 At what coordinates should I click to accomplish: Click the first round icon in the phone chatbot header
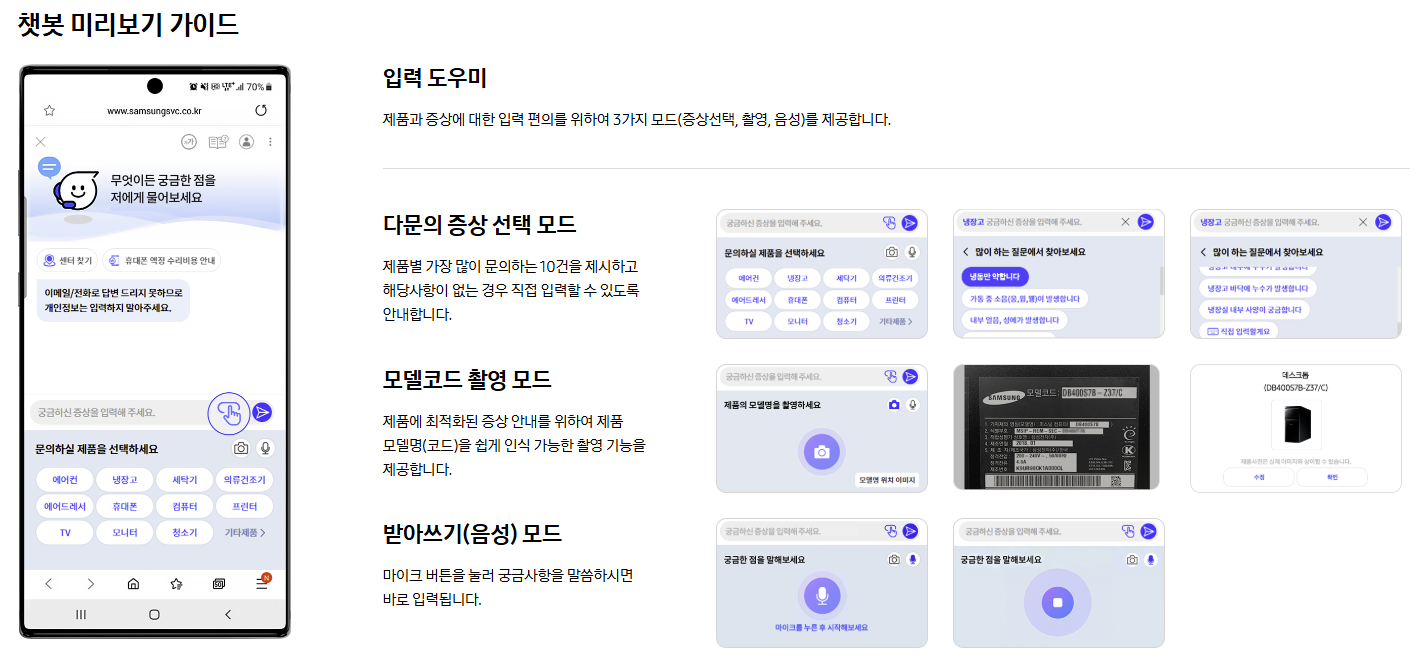coord(189,142)
